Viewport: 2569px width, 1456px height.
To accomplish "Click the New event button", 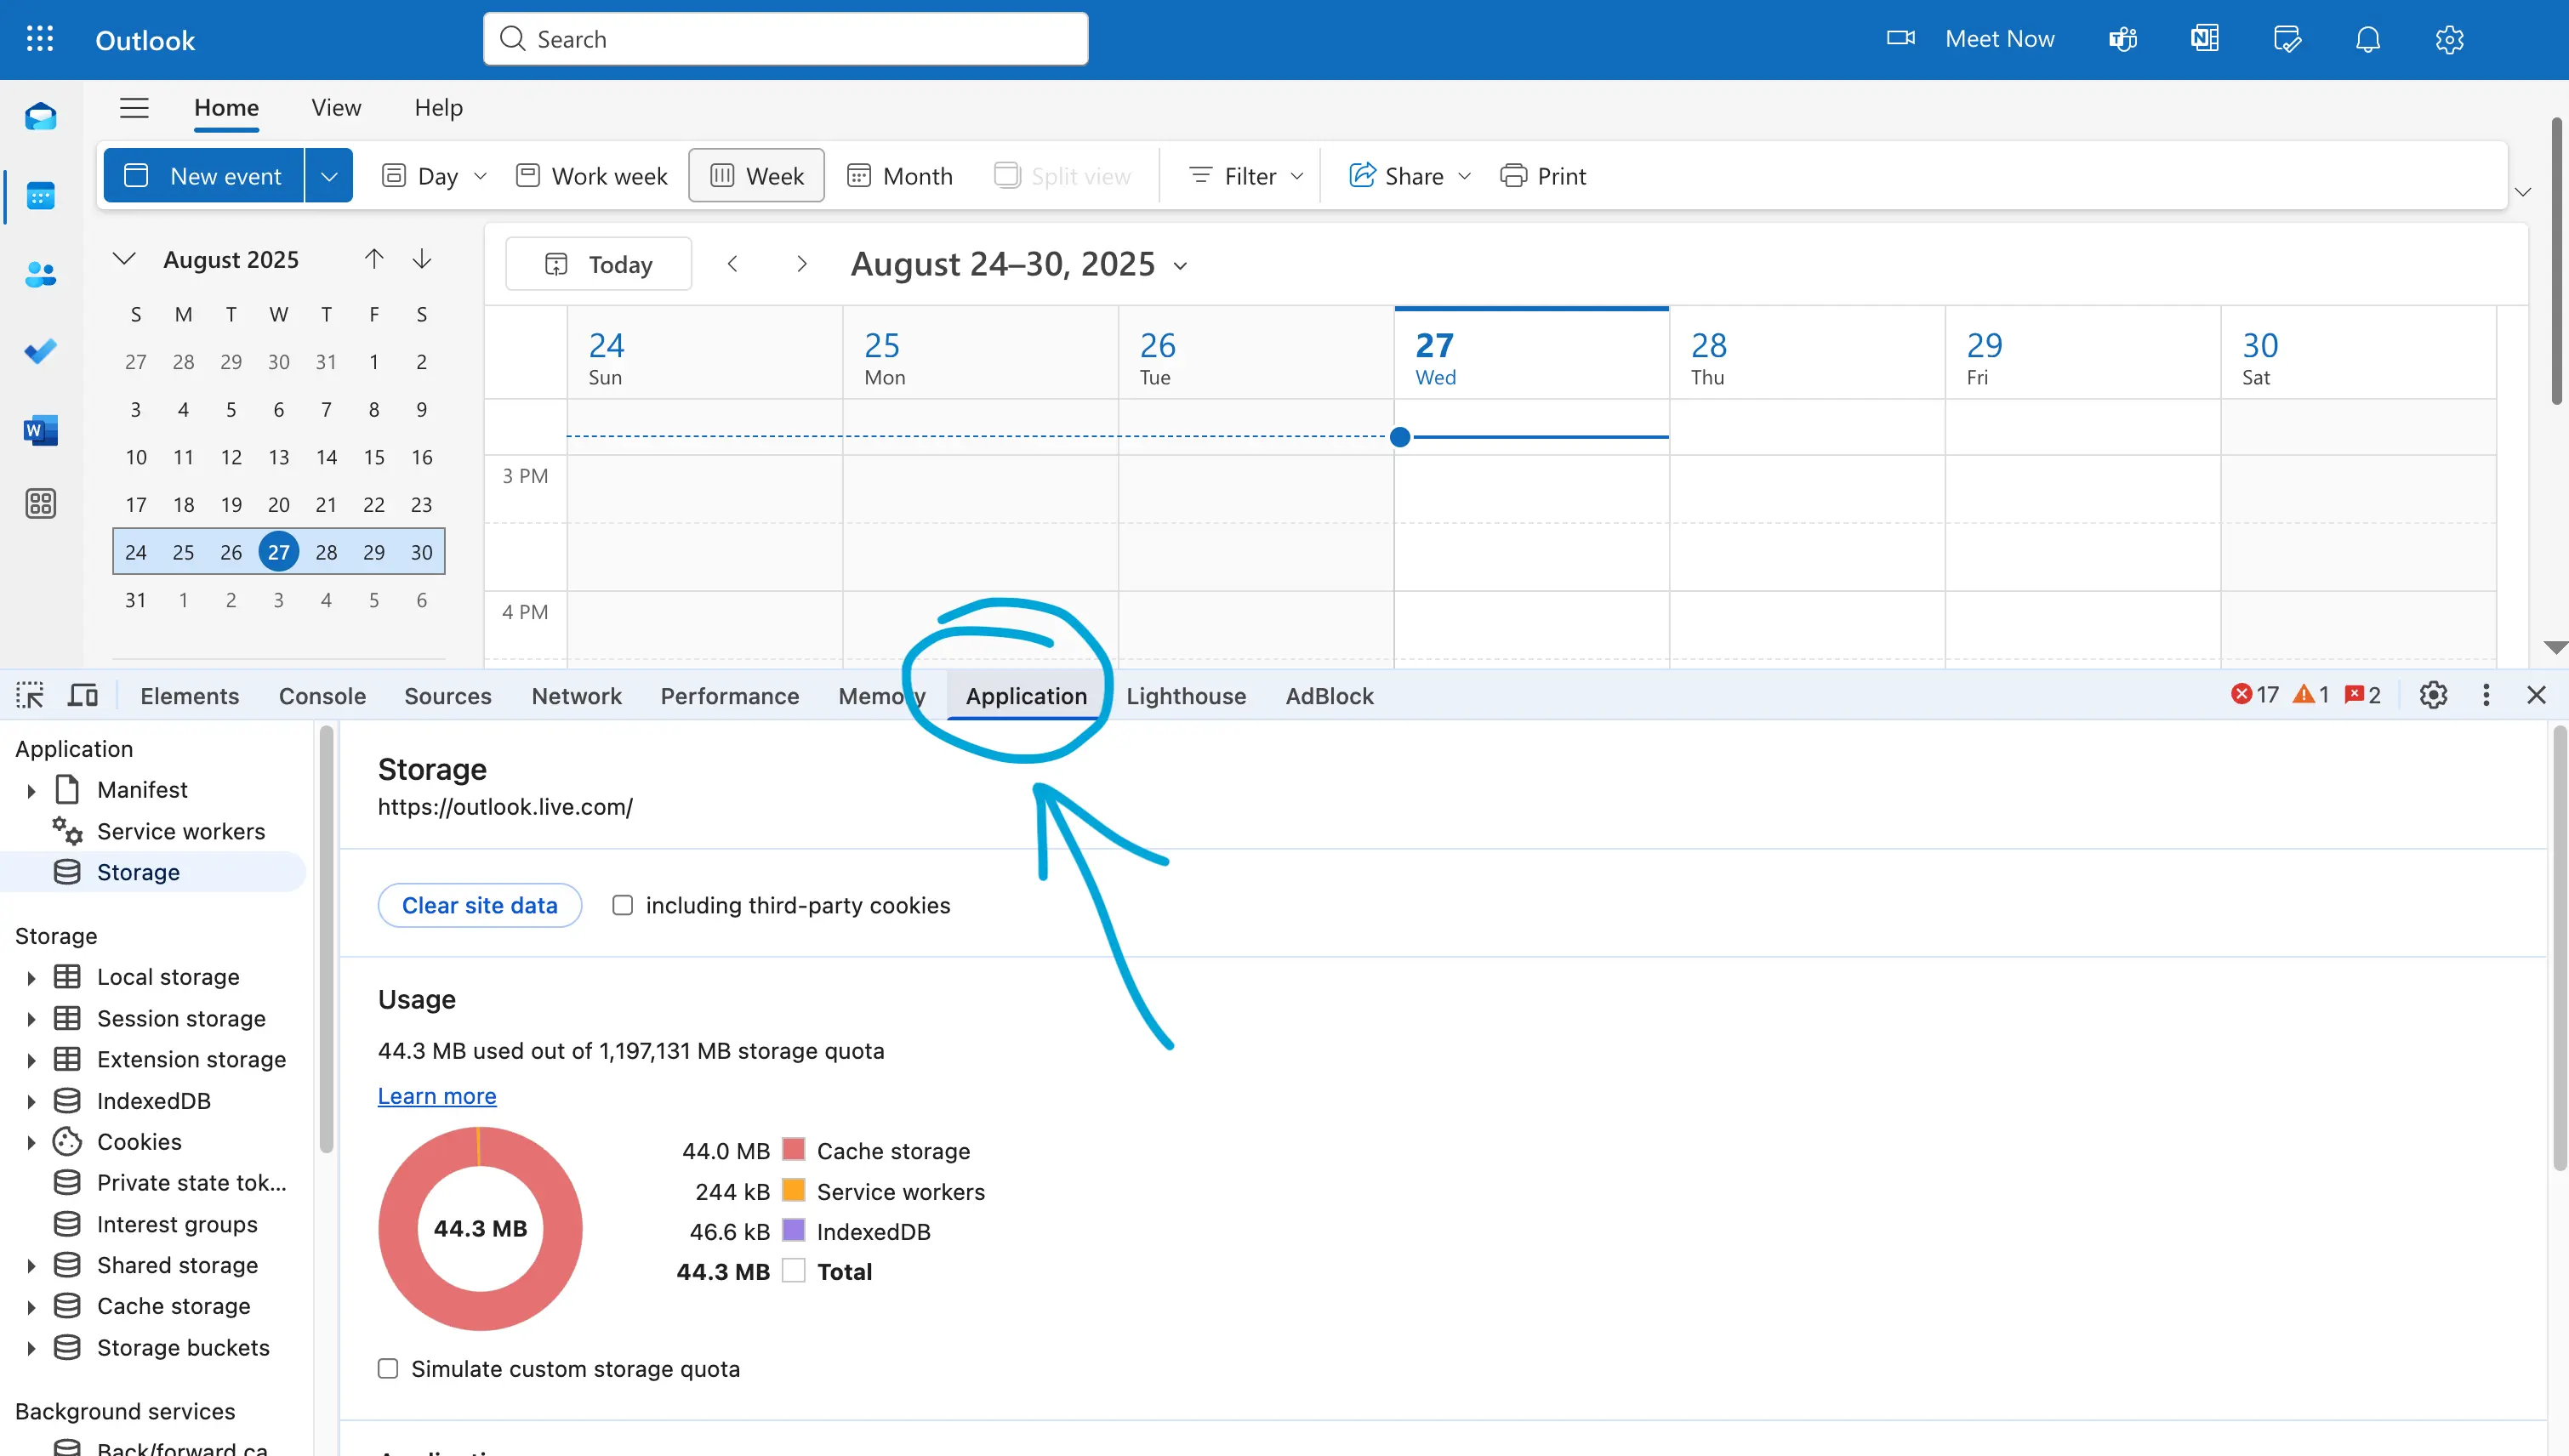I will (x=204, y=176).
